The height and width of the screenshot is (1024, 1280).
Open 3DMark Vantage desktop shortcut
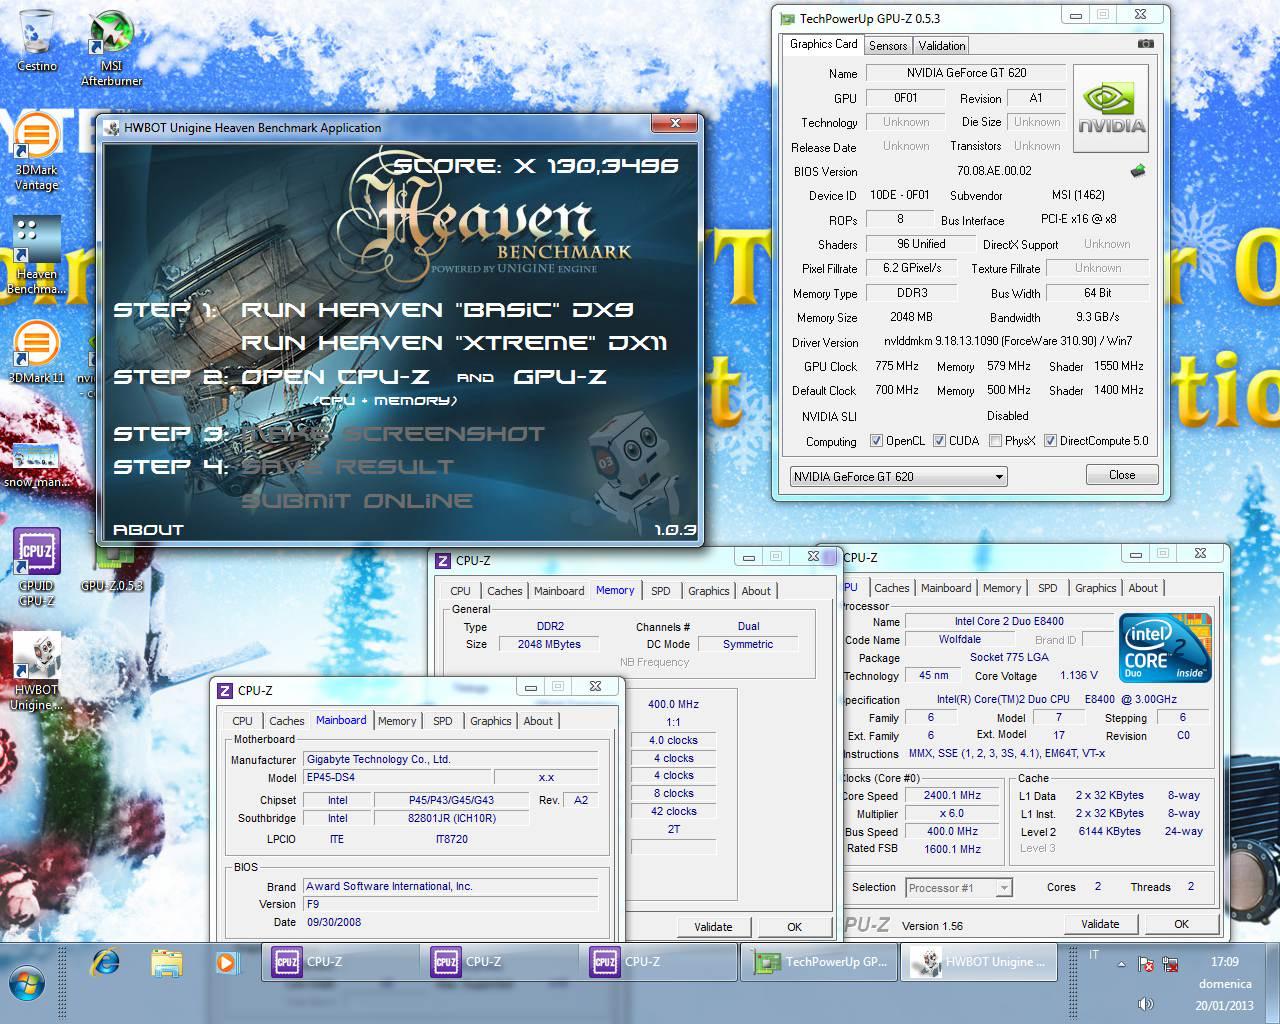point(37,152)
